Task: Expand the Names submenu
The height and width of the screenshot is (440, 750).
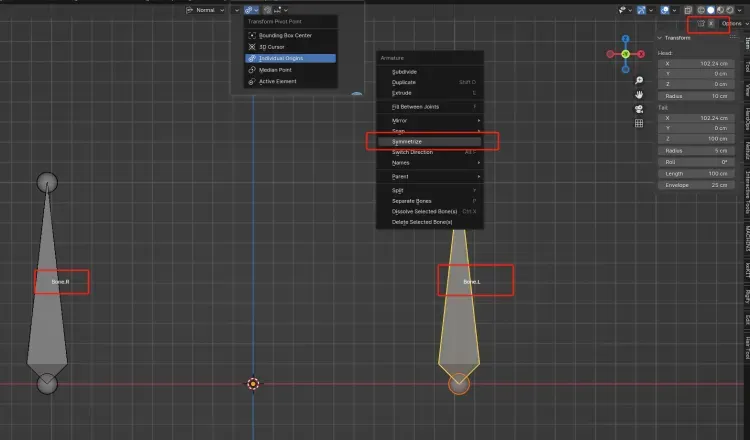Action: click(430, 163)
